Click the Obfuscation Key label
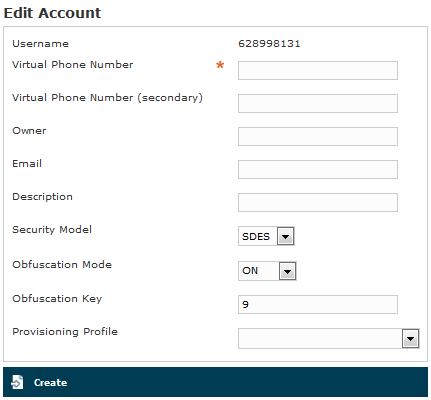Viewport: 431px width, 400px height. (57, 299)
